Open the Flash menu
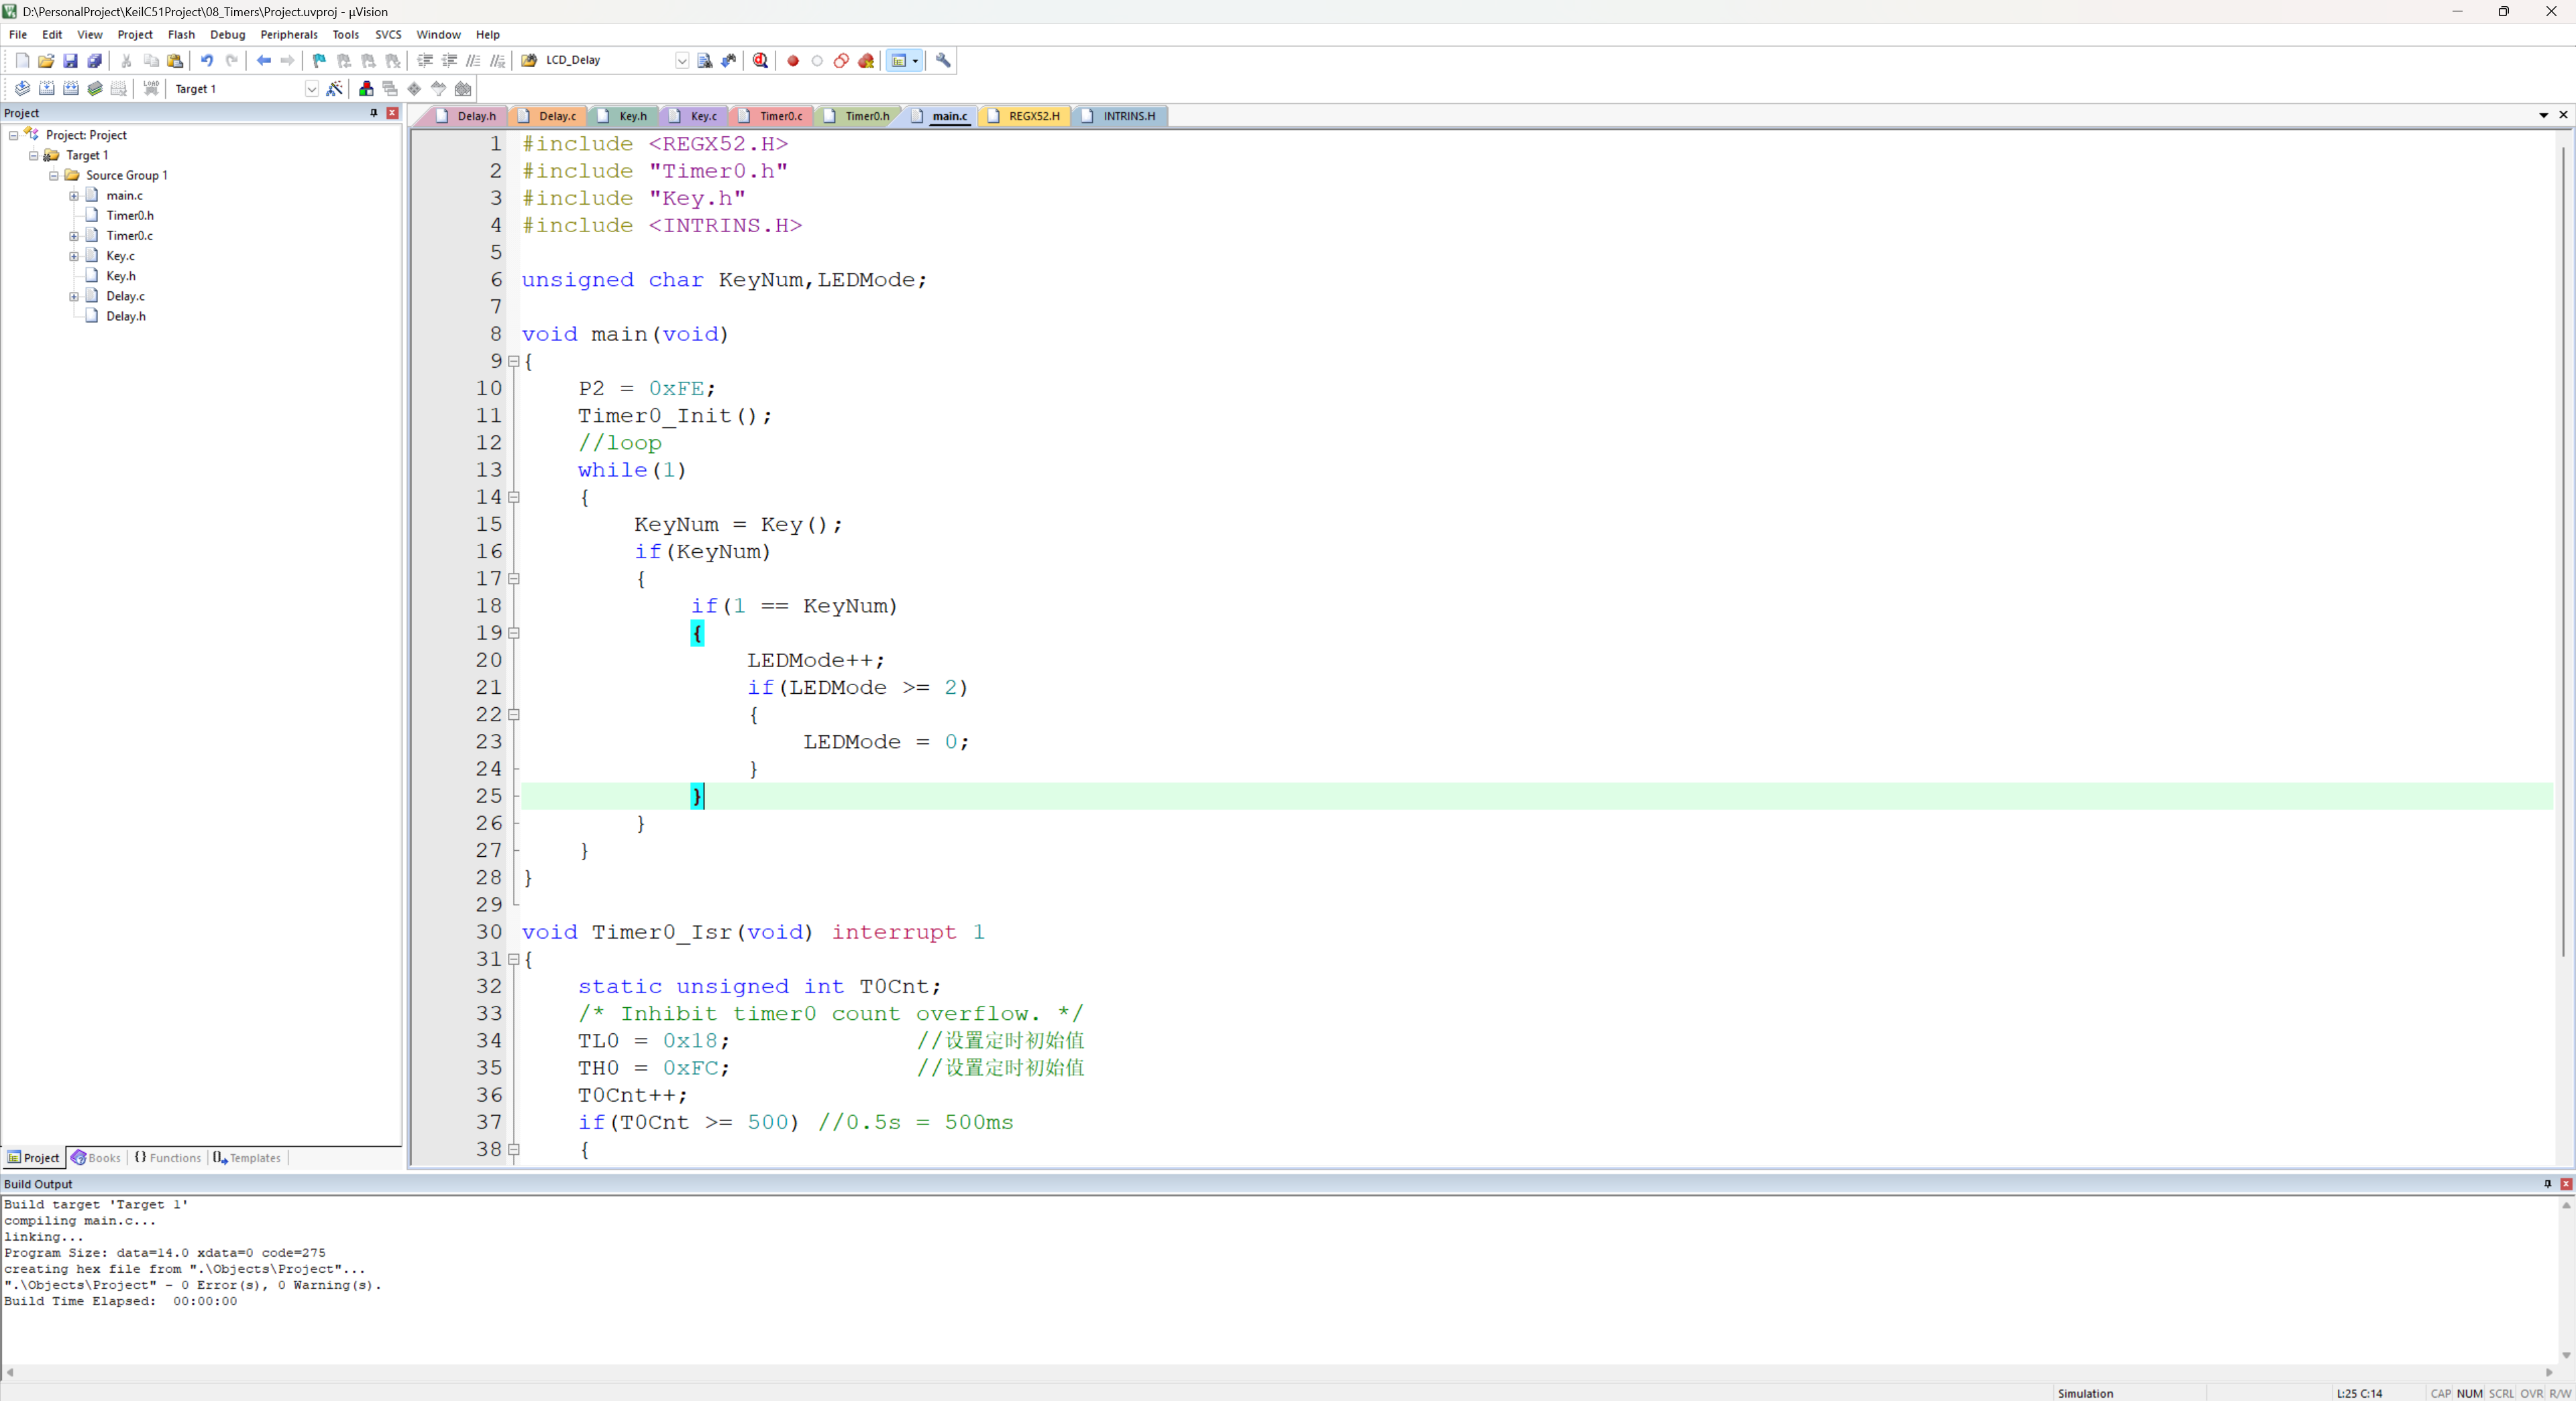The image size is (2576, 1401). 181,34
